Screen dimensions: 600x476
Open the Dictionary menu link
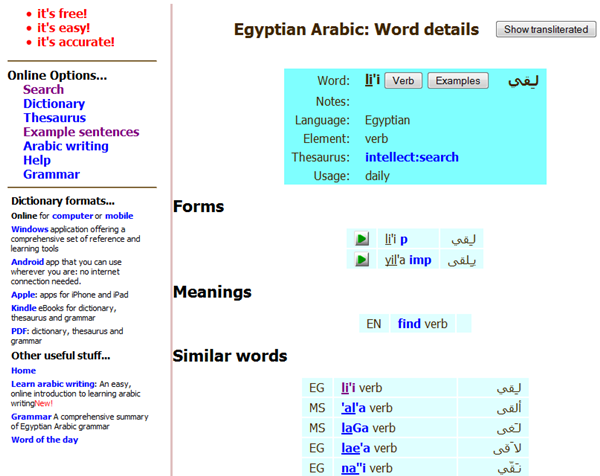coord(54,104)
